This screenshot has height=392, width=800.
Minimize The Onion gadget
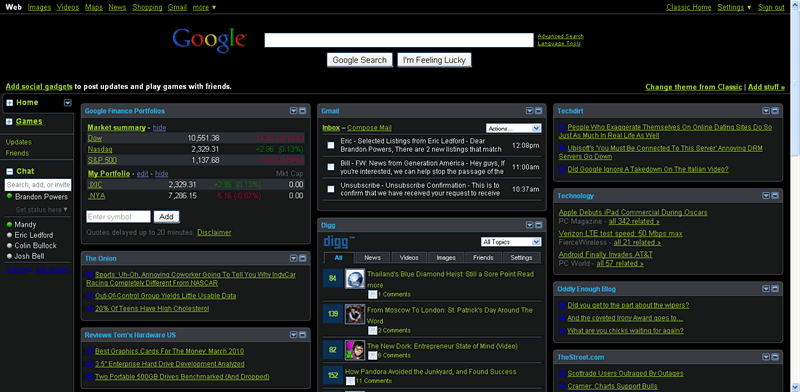click(303, 258)
